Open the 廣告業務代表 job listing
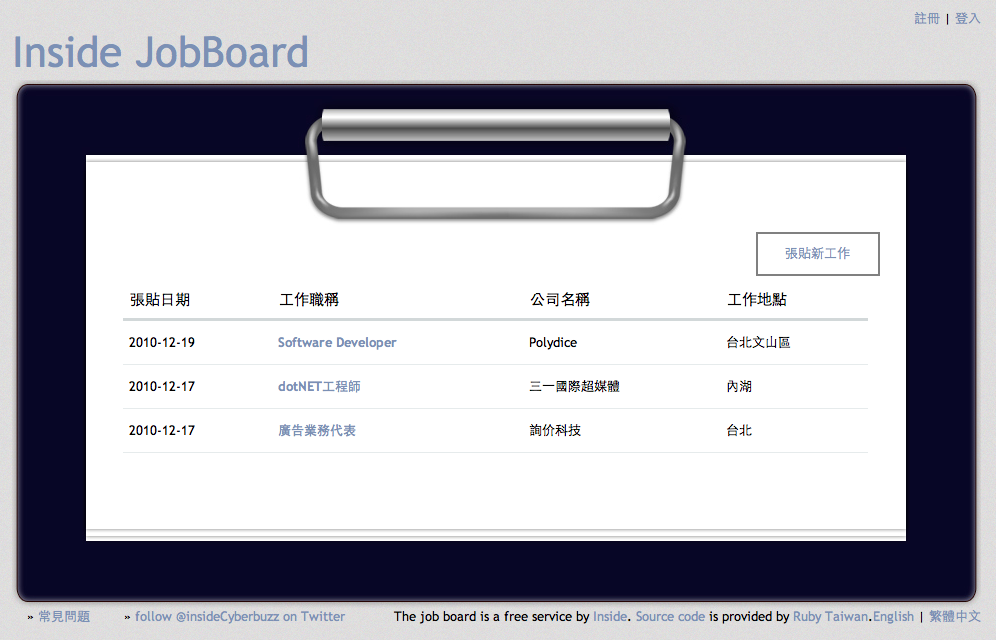 click(x=316, y=430)
